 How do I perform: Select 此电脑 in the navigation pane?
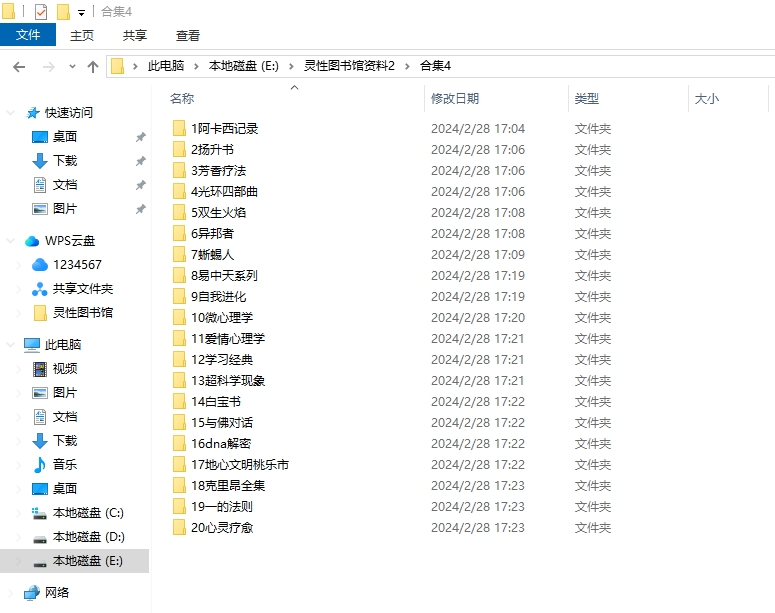tap(63, 345)
